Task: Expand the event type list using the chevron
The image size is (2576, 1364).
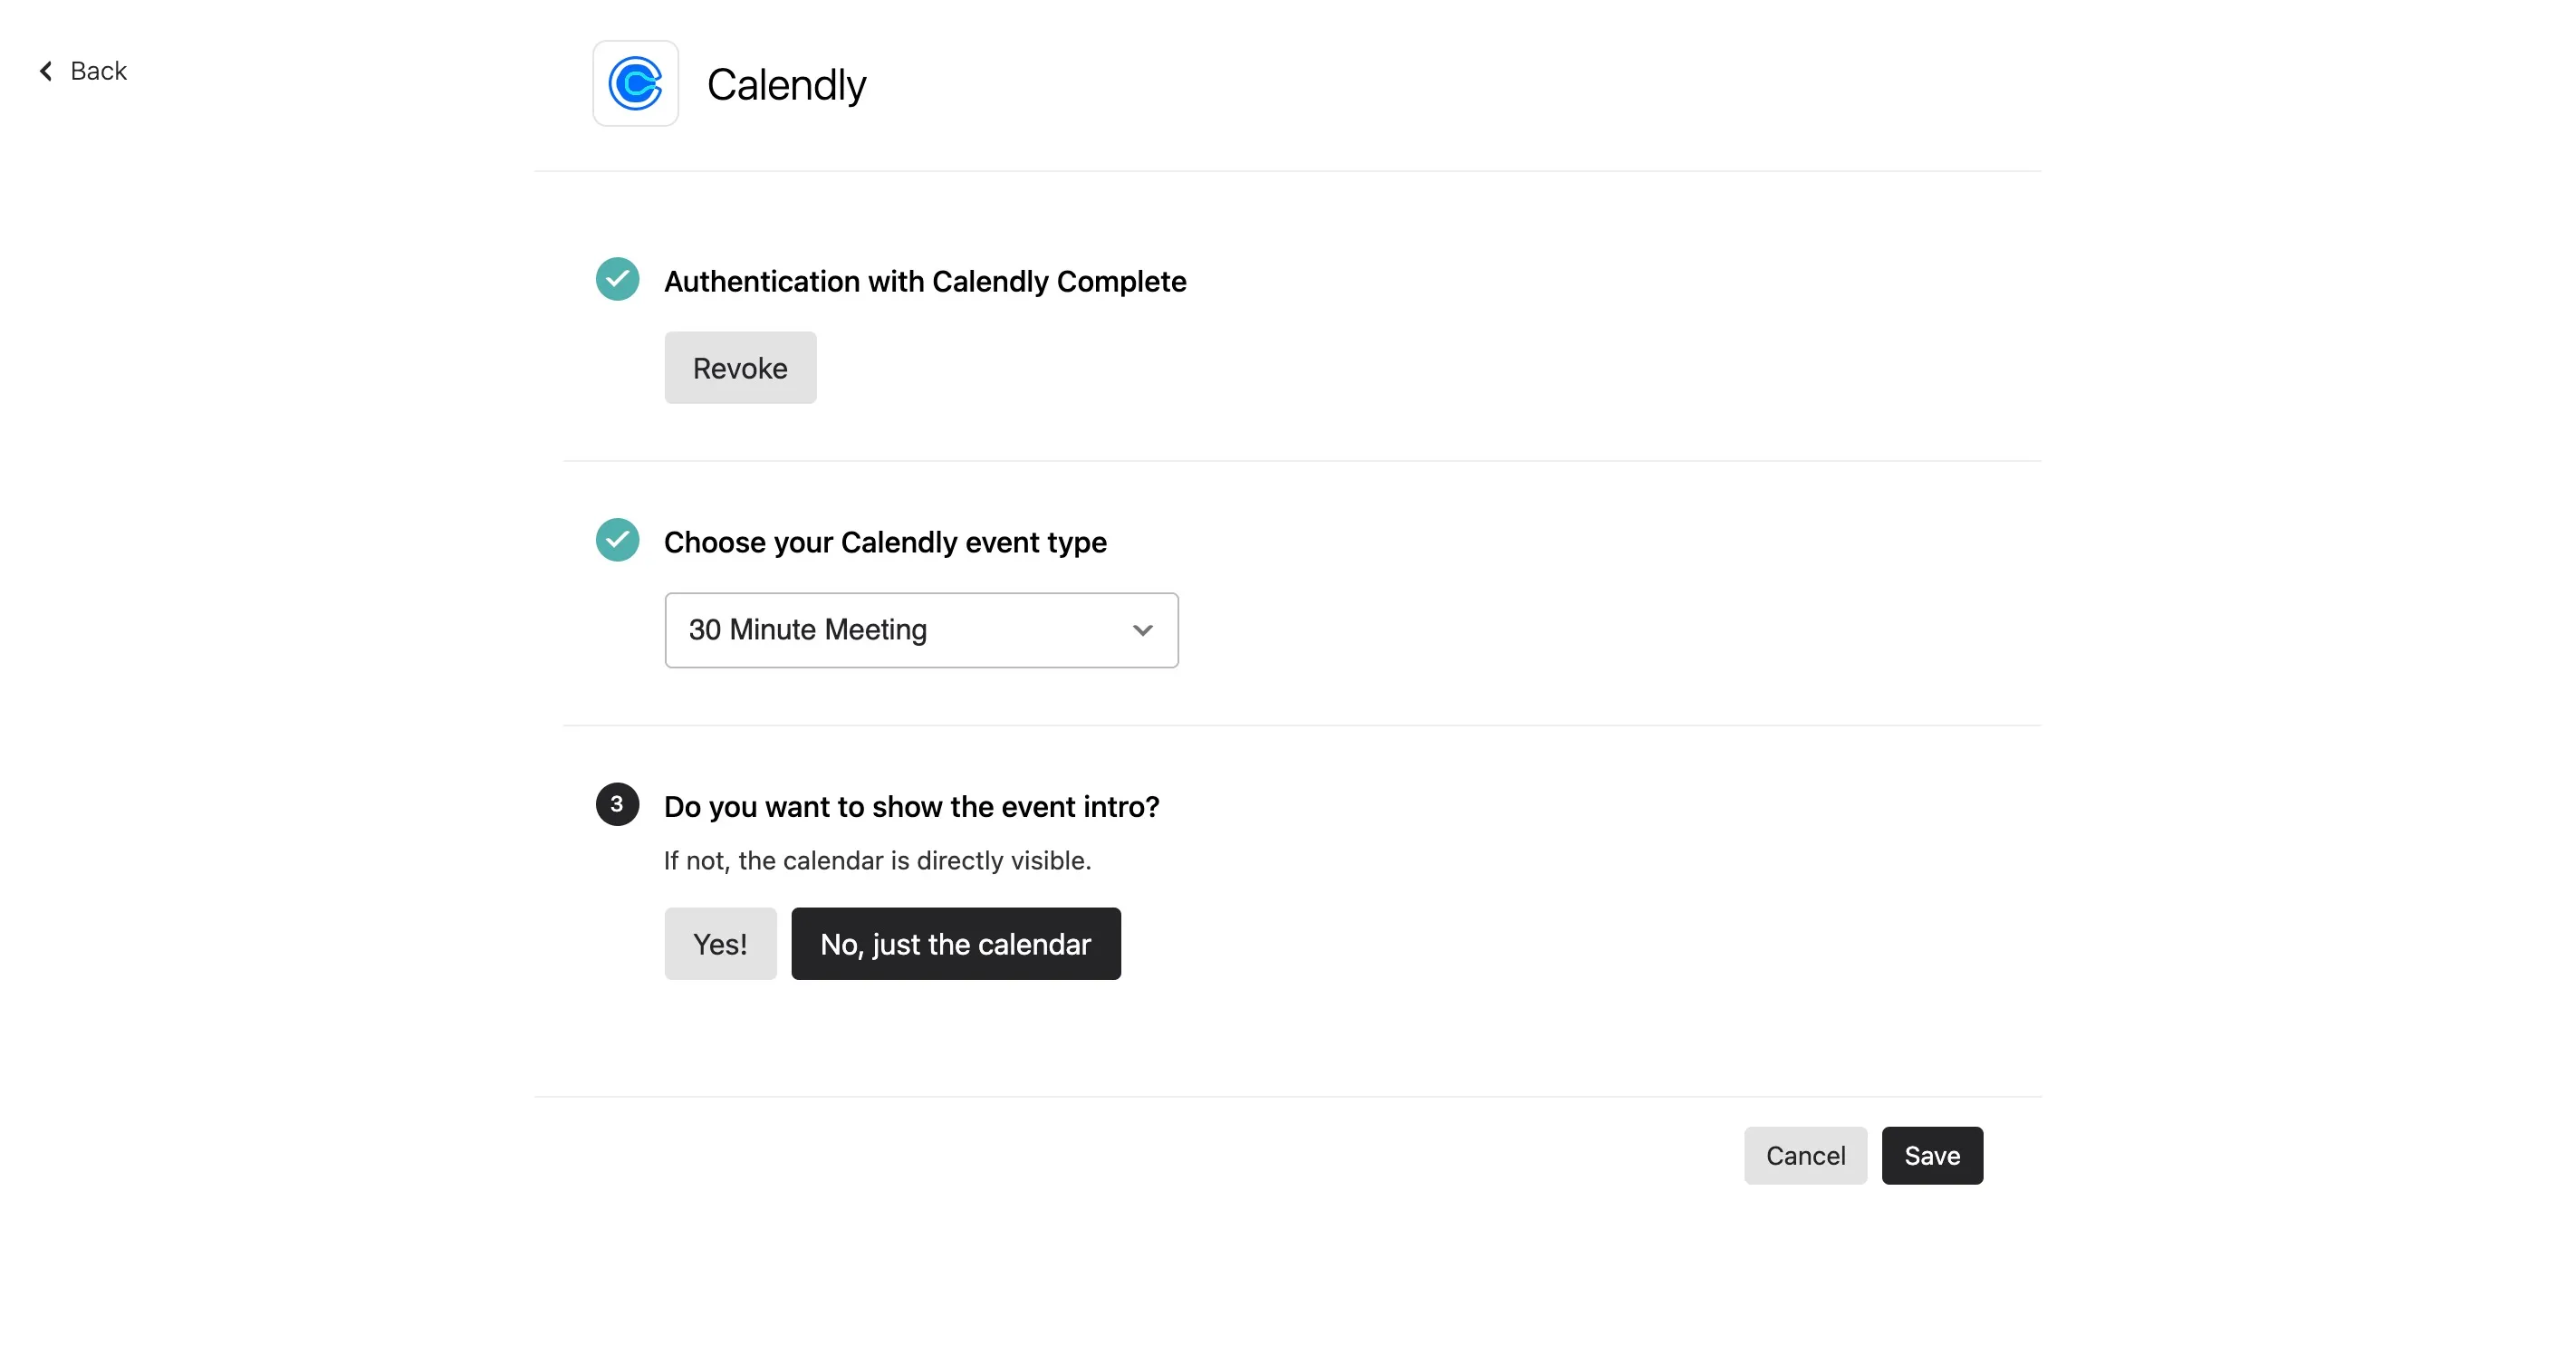Action: 1142,630
